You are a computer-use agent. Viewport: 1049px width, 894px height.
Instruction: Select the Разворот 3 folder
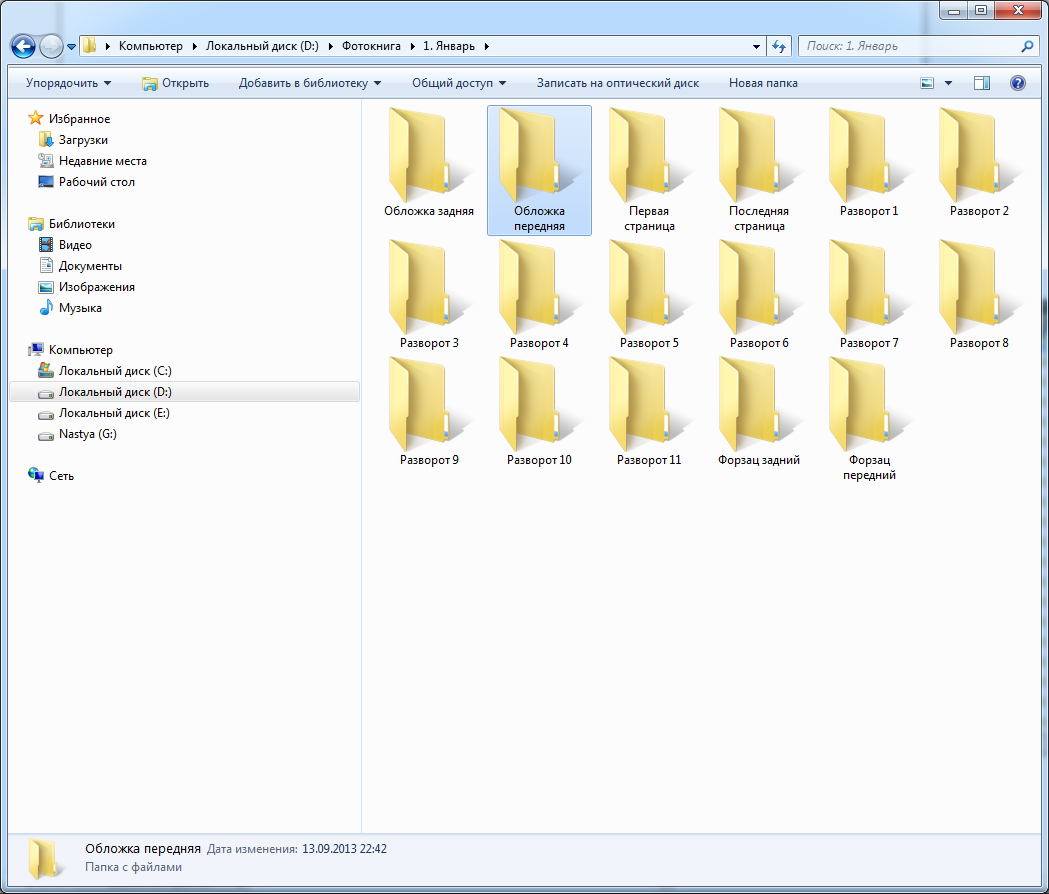click(x=429, y=295)
